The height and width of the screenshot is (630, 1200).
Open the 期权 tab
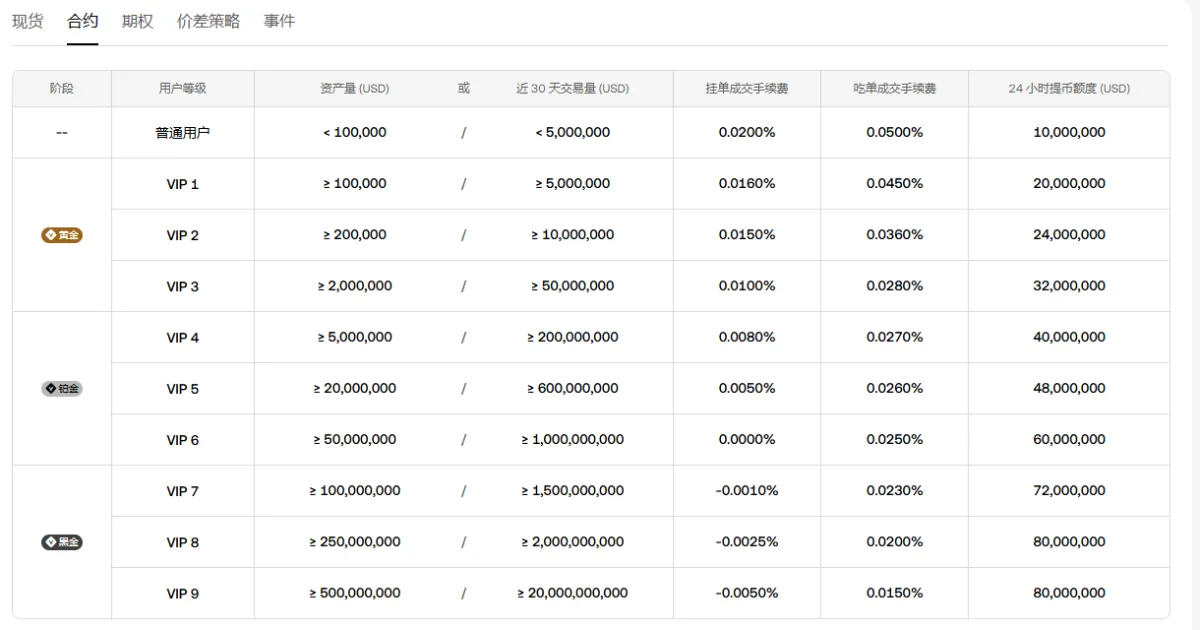pos(138,21)
